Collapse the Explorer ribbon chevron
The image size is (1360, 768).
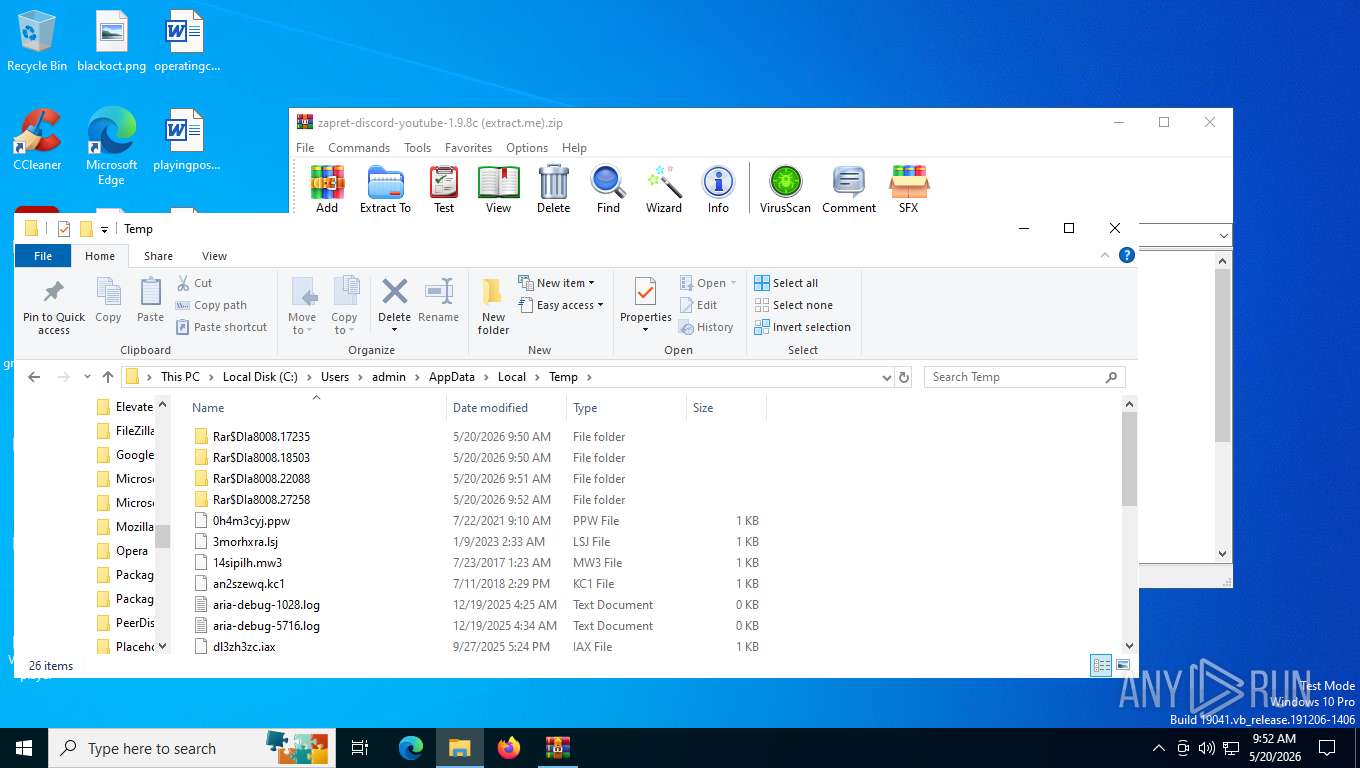(x=1105, y=255)
